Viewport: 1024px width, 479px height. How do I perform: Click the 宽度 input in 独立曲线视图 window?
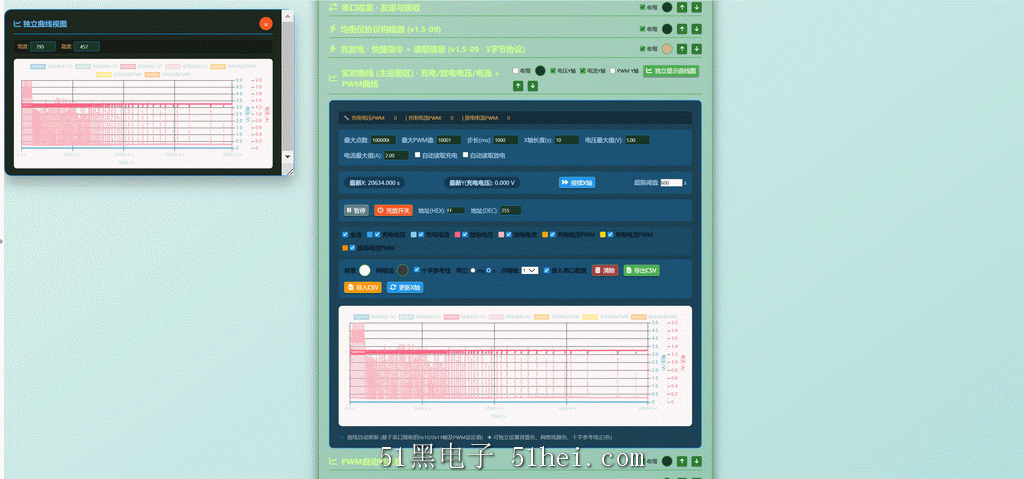[42, 46]
